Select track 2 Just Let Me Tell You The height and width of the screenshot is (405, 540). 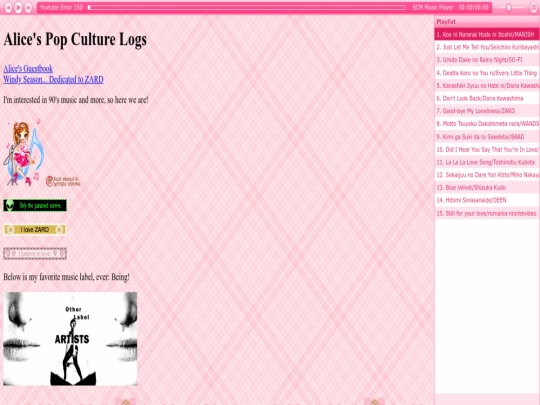coord(487,47)
